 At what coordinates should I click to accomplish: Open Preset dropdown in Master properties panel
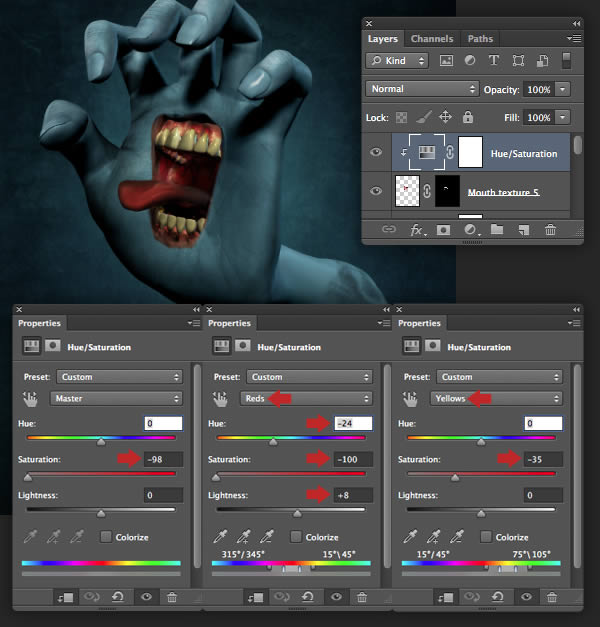click(x=119, y=377)
